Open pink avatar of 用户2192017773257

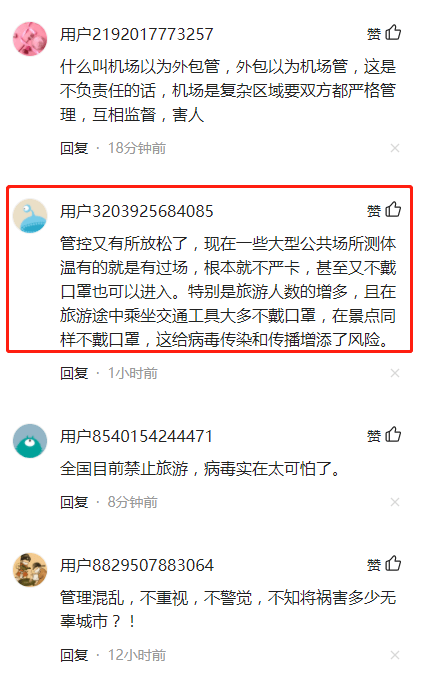click(x=30, y=39)
